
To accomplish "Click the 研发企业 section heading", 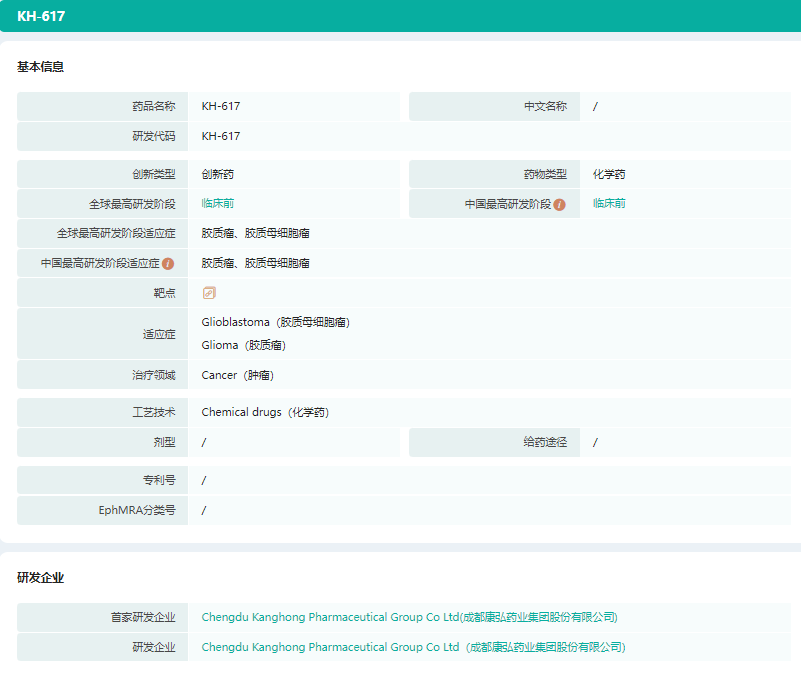I will [41, 578].
